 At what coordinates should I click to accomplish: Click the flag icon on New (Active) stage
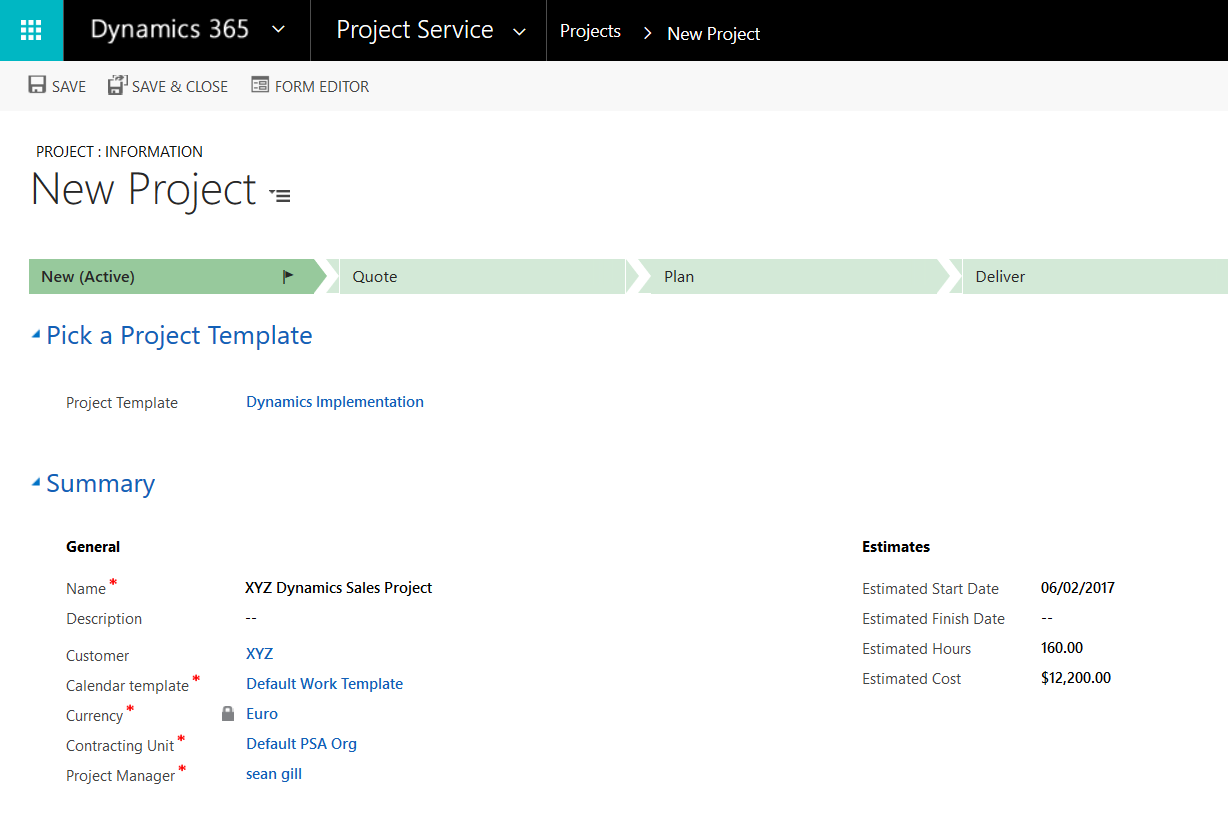(x=289, y=276)
